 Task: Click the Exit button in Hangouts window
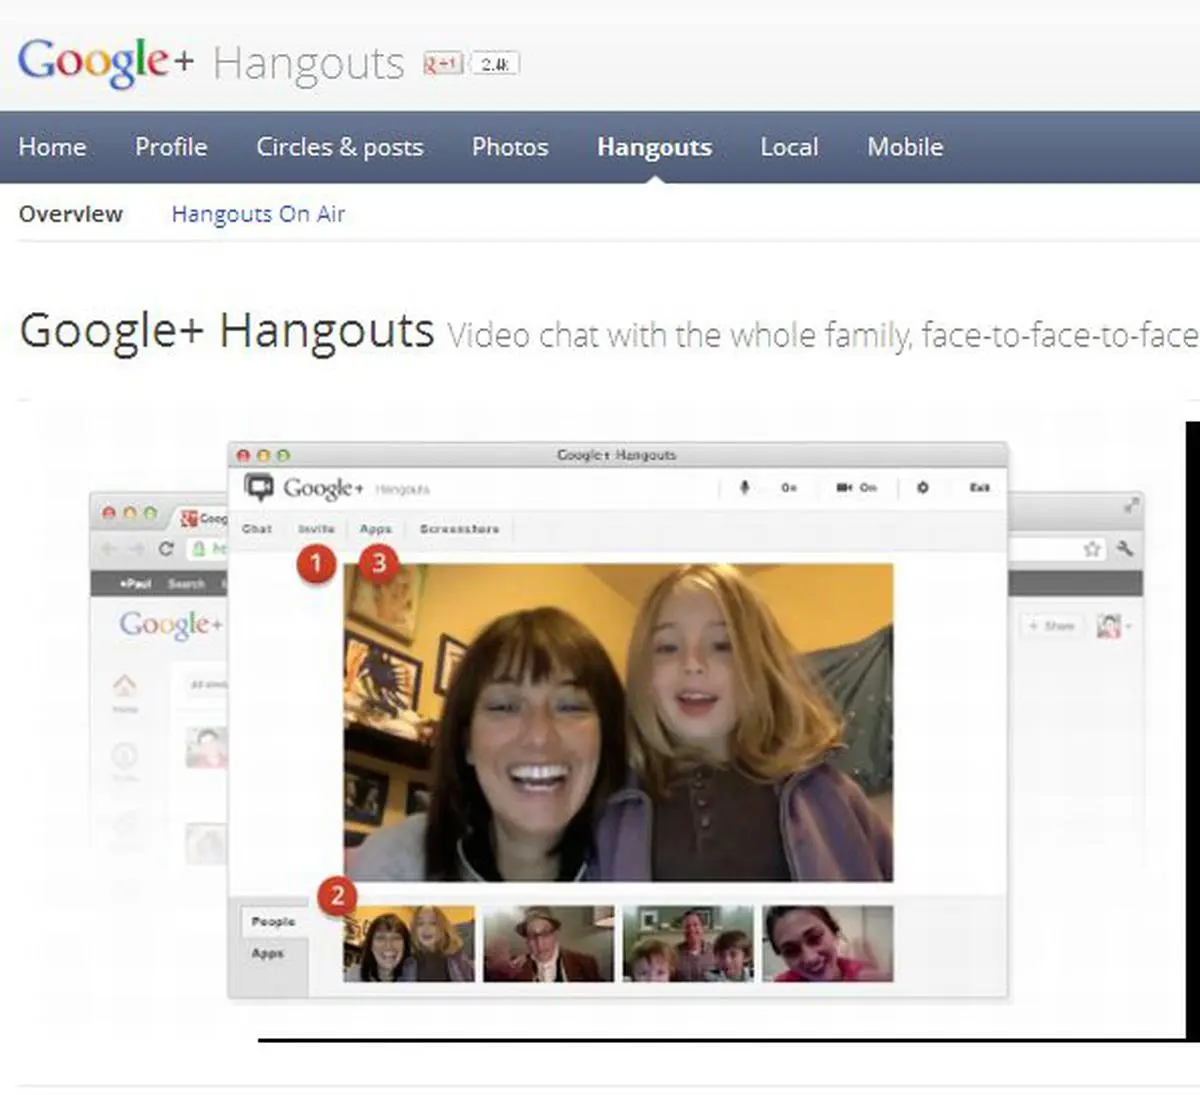point(979,487)
